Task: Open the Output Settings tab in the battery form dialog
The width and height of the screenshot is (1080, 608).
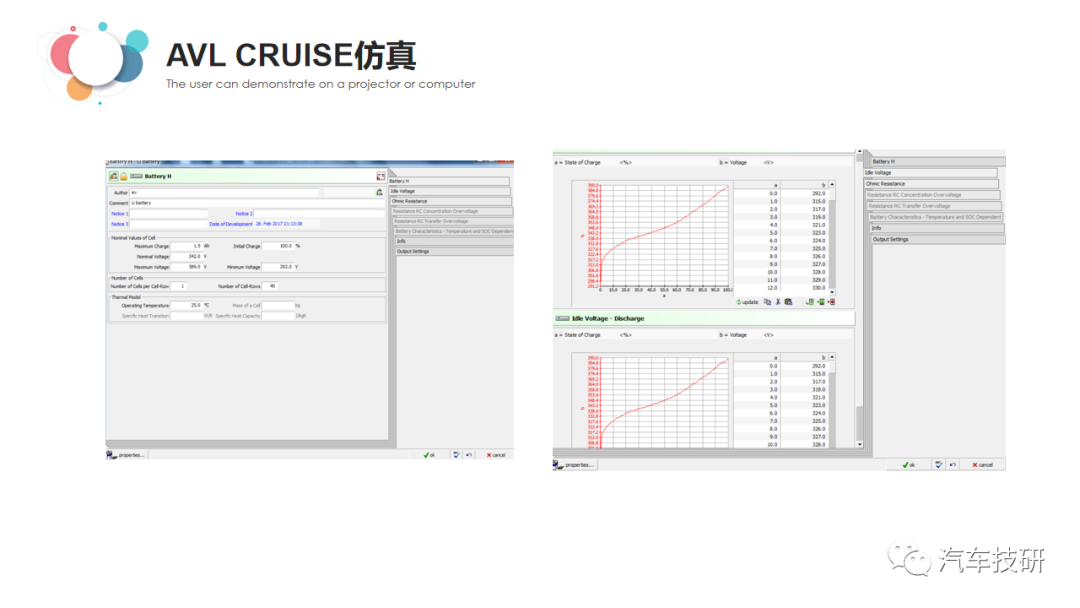Action: point(451,251)
